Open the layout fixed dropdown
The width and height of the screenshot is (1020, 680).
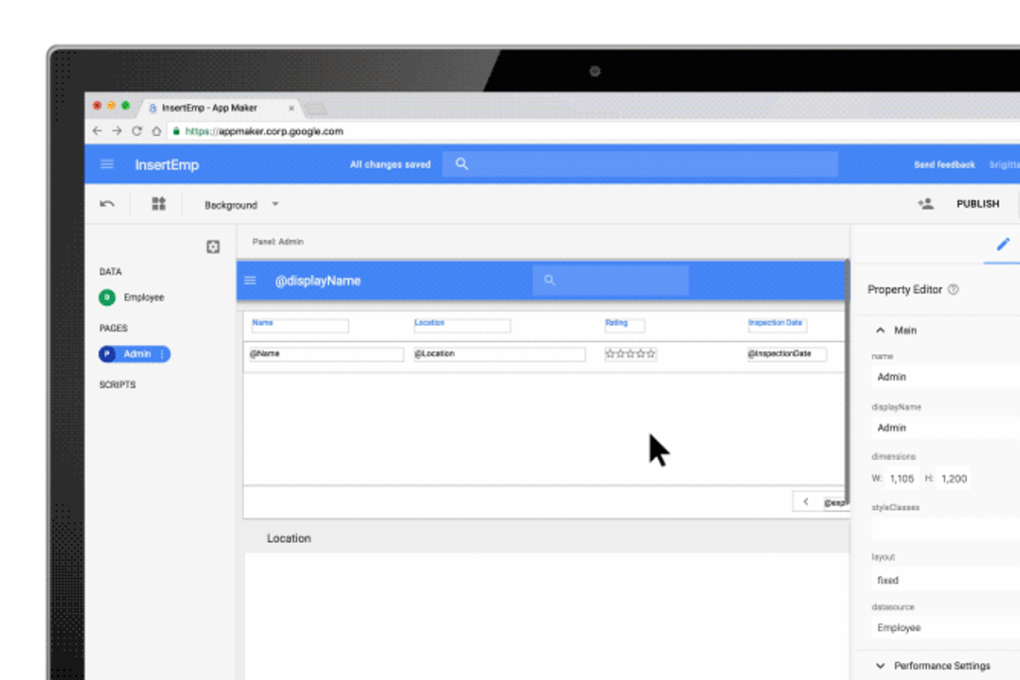tap(946, 580)
